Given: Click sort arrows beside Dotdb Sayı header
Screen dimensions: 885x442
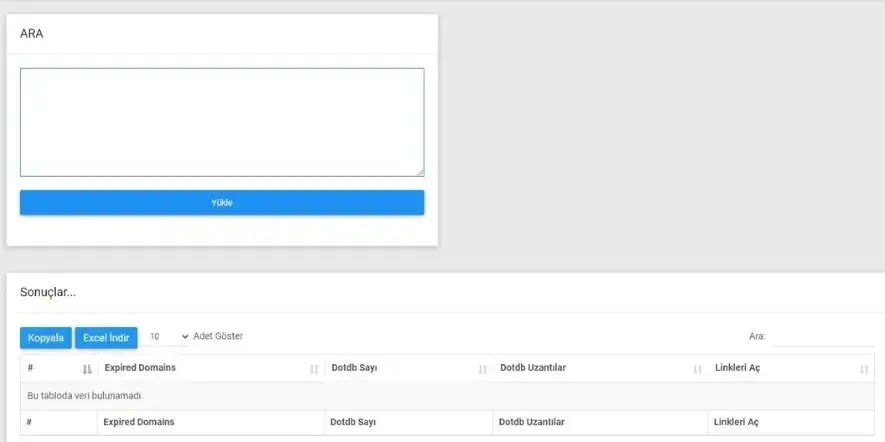Looking at the screenshot, I should 483,369.
